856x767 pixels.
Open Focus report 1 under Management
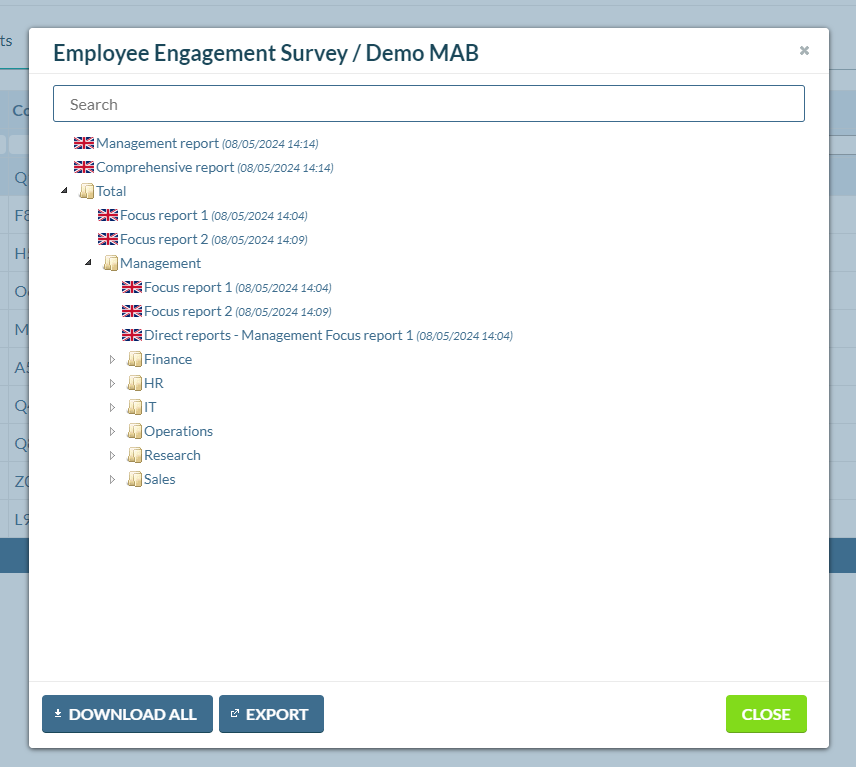click(188, 287)
